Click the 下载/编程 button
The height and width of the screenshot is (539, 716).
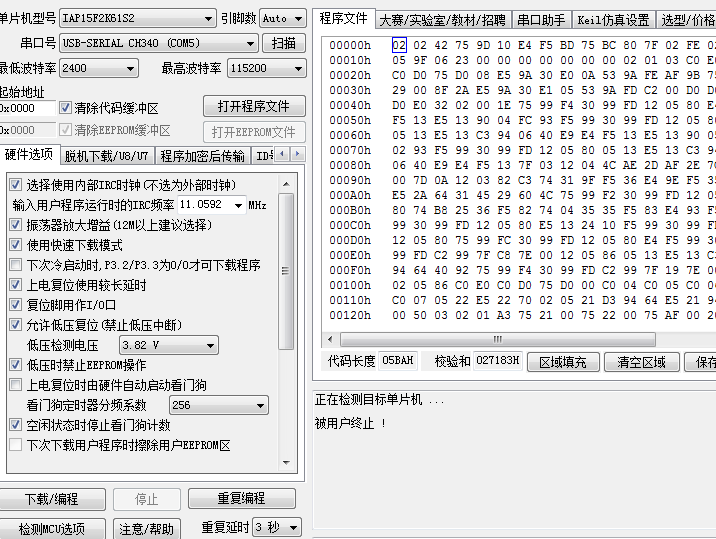52,499
